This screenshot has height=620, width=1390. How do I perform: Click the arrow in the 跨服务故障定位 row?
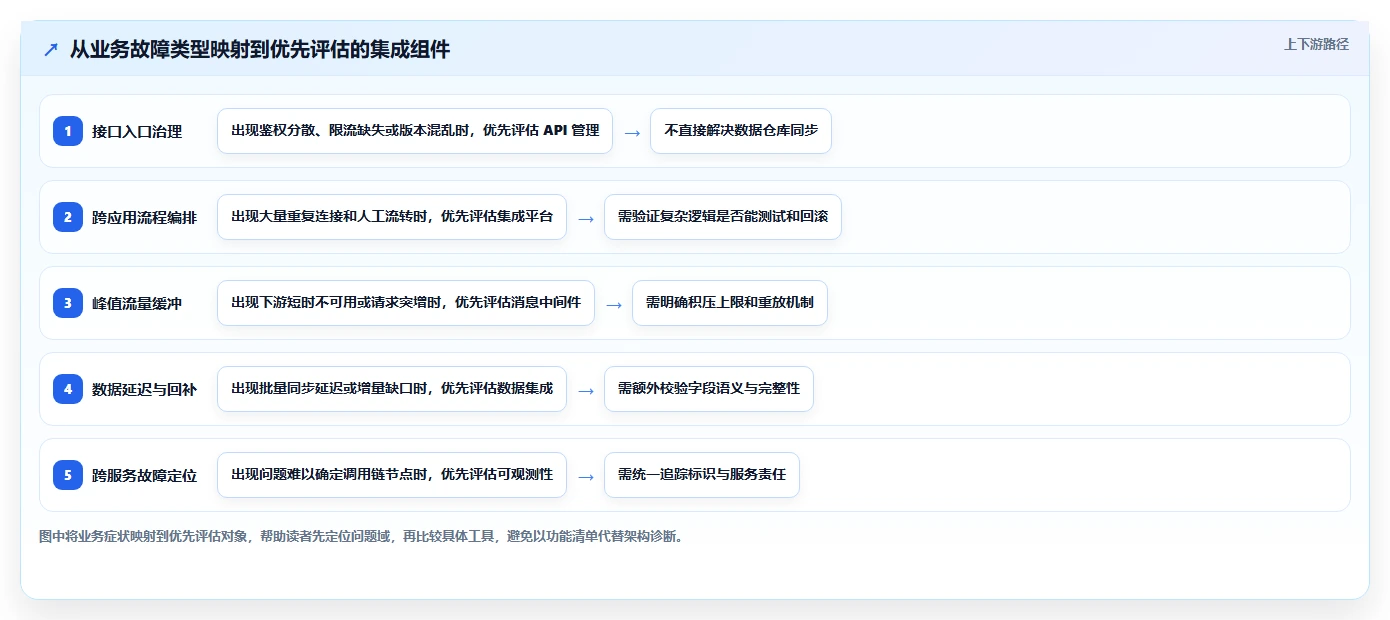click(586, 476)
